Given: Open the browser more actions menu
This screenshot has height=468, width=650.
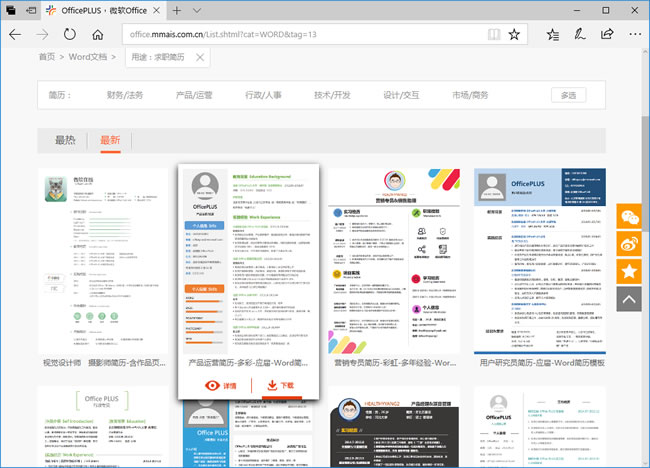Looking at the screenshot, I should [635, 34].
